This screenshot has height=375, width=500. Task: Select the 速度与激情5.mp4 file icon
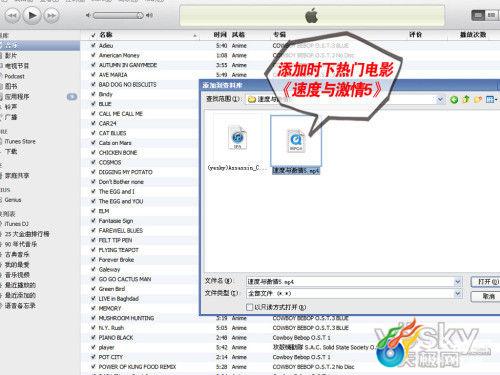pyautogui.click(x=296, y=141)
